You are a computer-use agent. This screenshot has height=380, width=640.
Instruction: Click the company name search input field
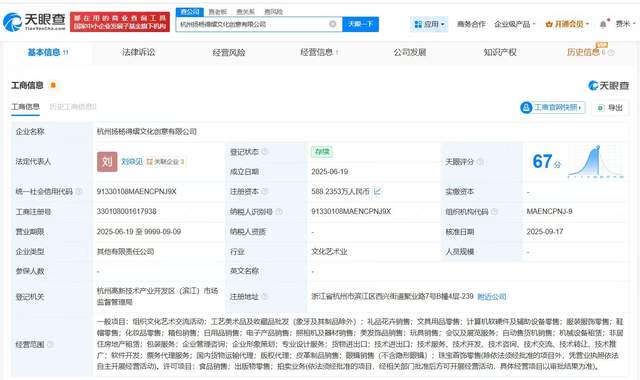[x=253, y=24]
